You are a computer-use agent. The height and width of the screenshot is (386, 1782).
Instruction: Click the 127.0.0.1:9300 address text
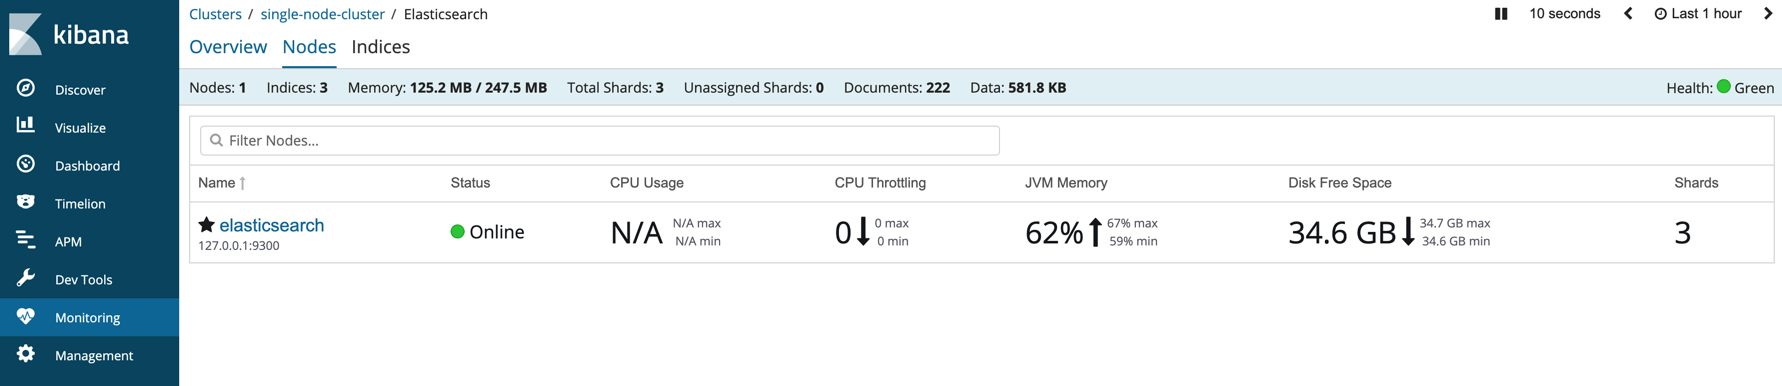[238, 246]
